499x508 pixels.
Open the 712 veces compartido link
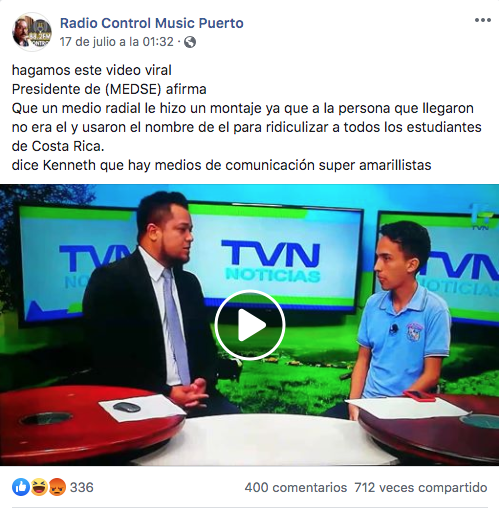point(421,488)
